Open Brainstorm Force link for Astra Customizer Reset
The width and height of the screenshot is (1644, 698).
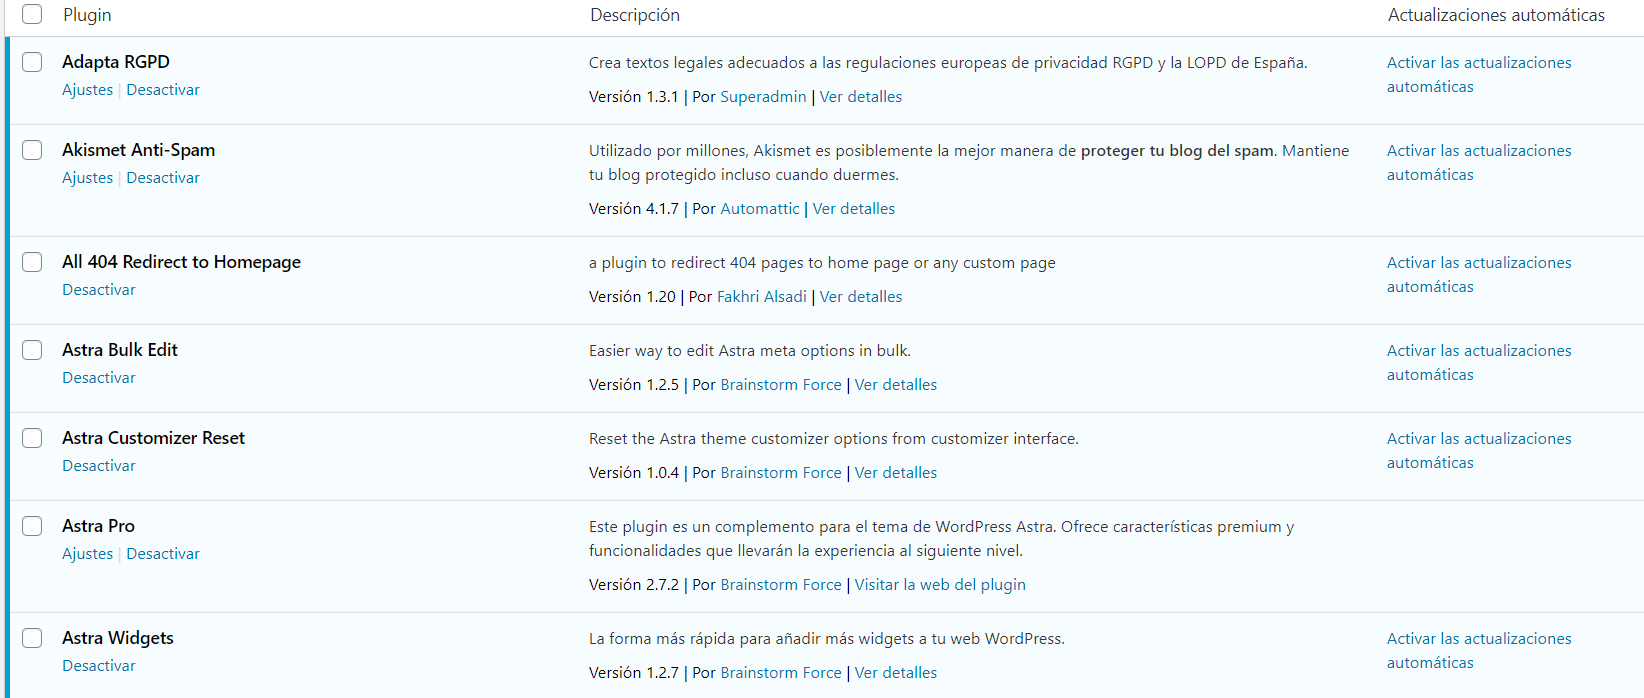point(781,473)
